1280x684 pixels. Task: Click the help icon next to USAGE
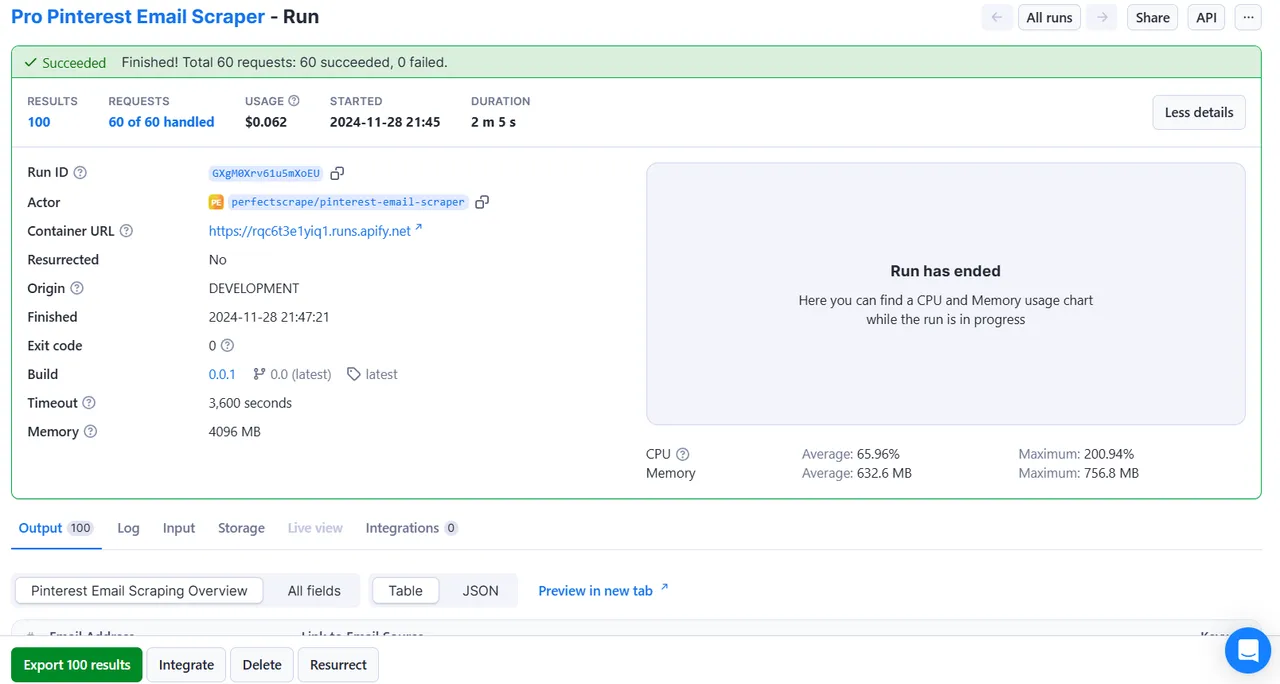(x=294, y=101)
